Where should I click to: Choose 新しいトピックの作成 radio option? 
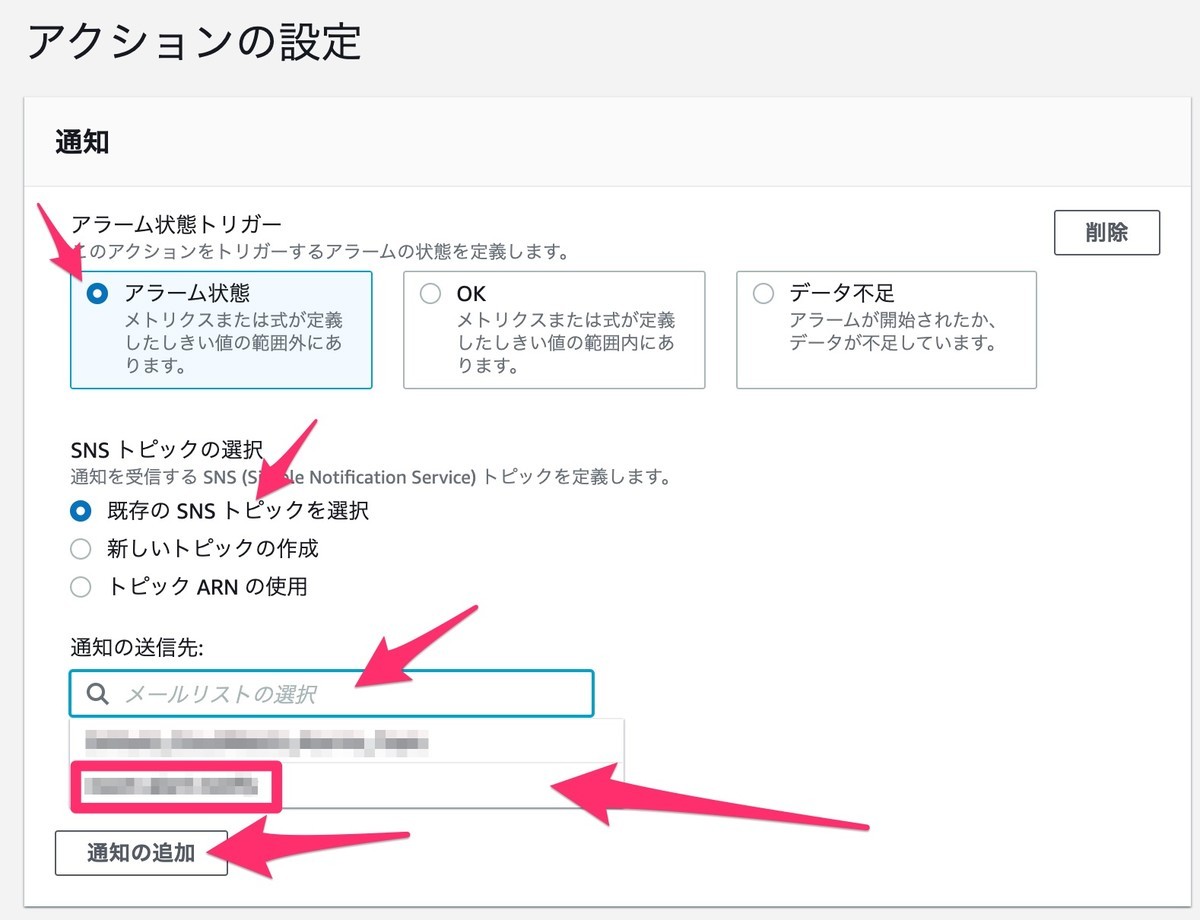point(81,549)
